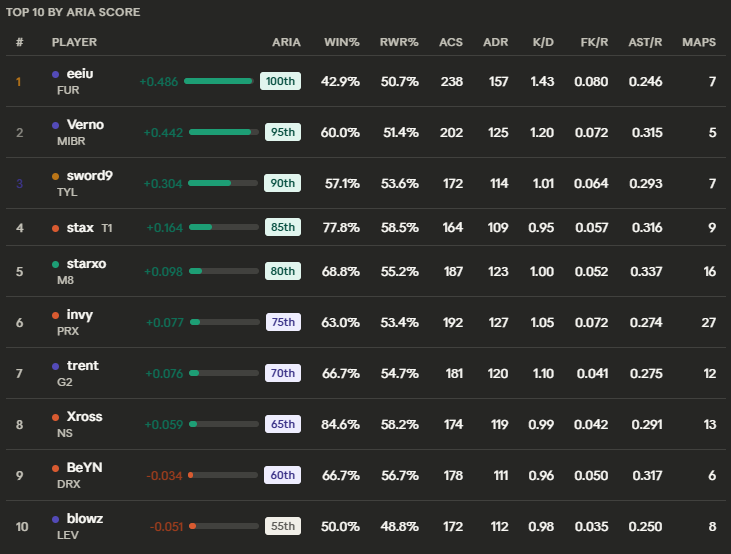The width and height of the screenshot is (731, 554).
Task: Open player sword9's profile
Action: [x=90, y=176]
